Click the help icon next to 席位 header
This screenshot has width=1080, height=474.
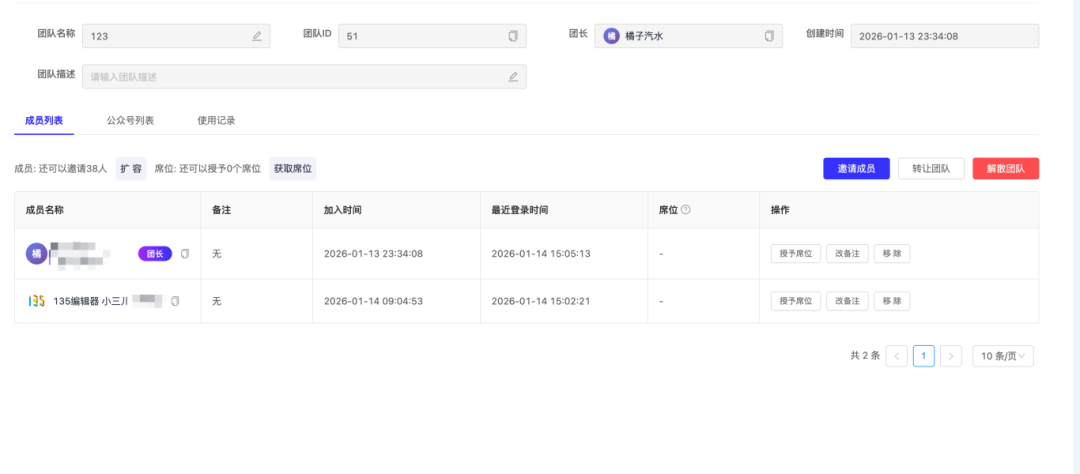(686, 211)
